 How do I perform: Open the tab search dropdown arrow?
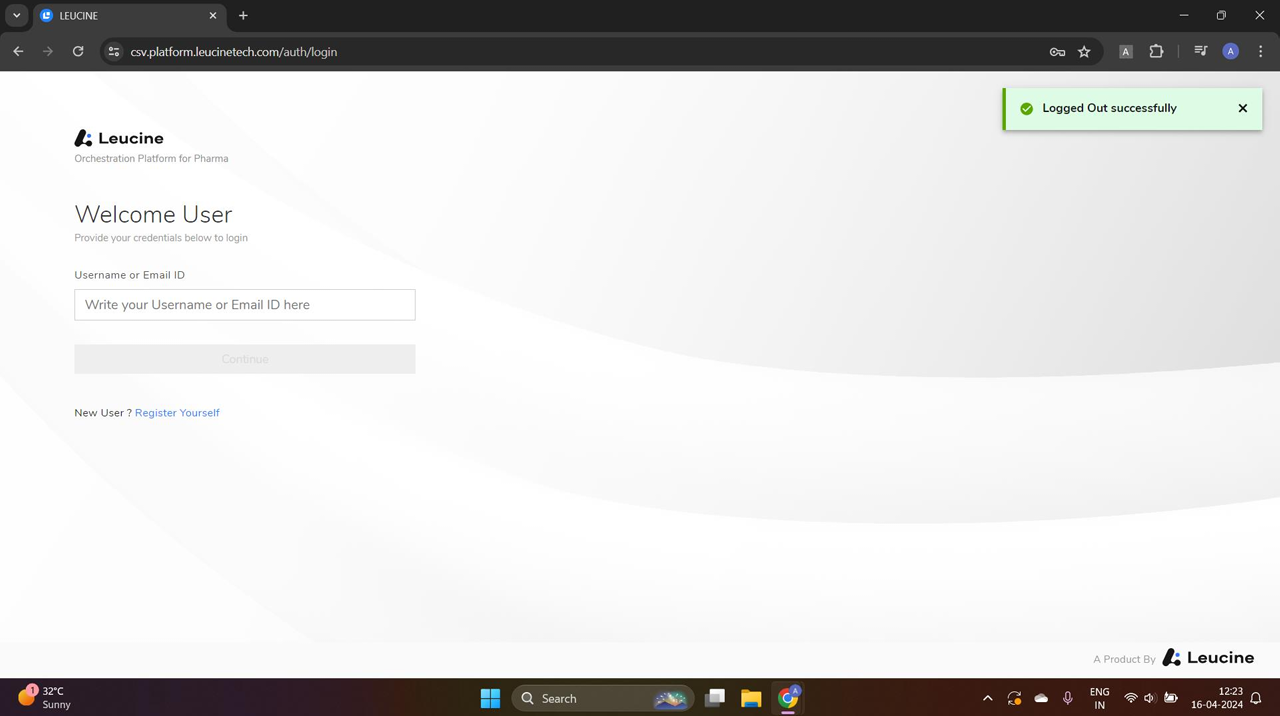tap(16, 16)
